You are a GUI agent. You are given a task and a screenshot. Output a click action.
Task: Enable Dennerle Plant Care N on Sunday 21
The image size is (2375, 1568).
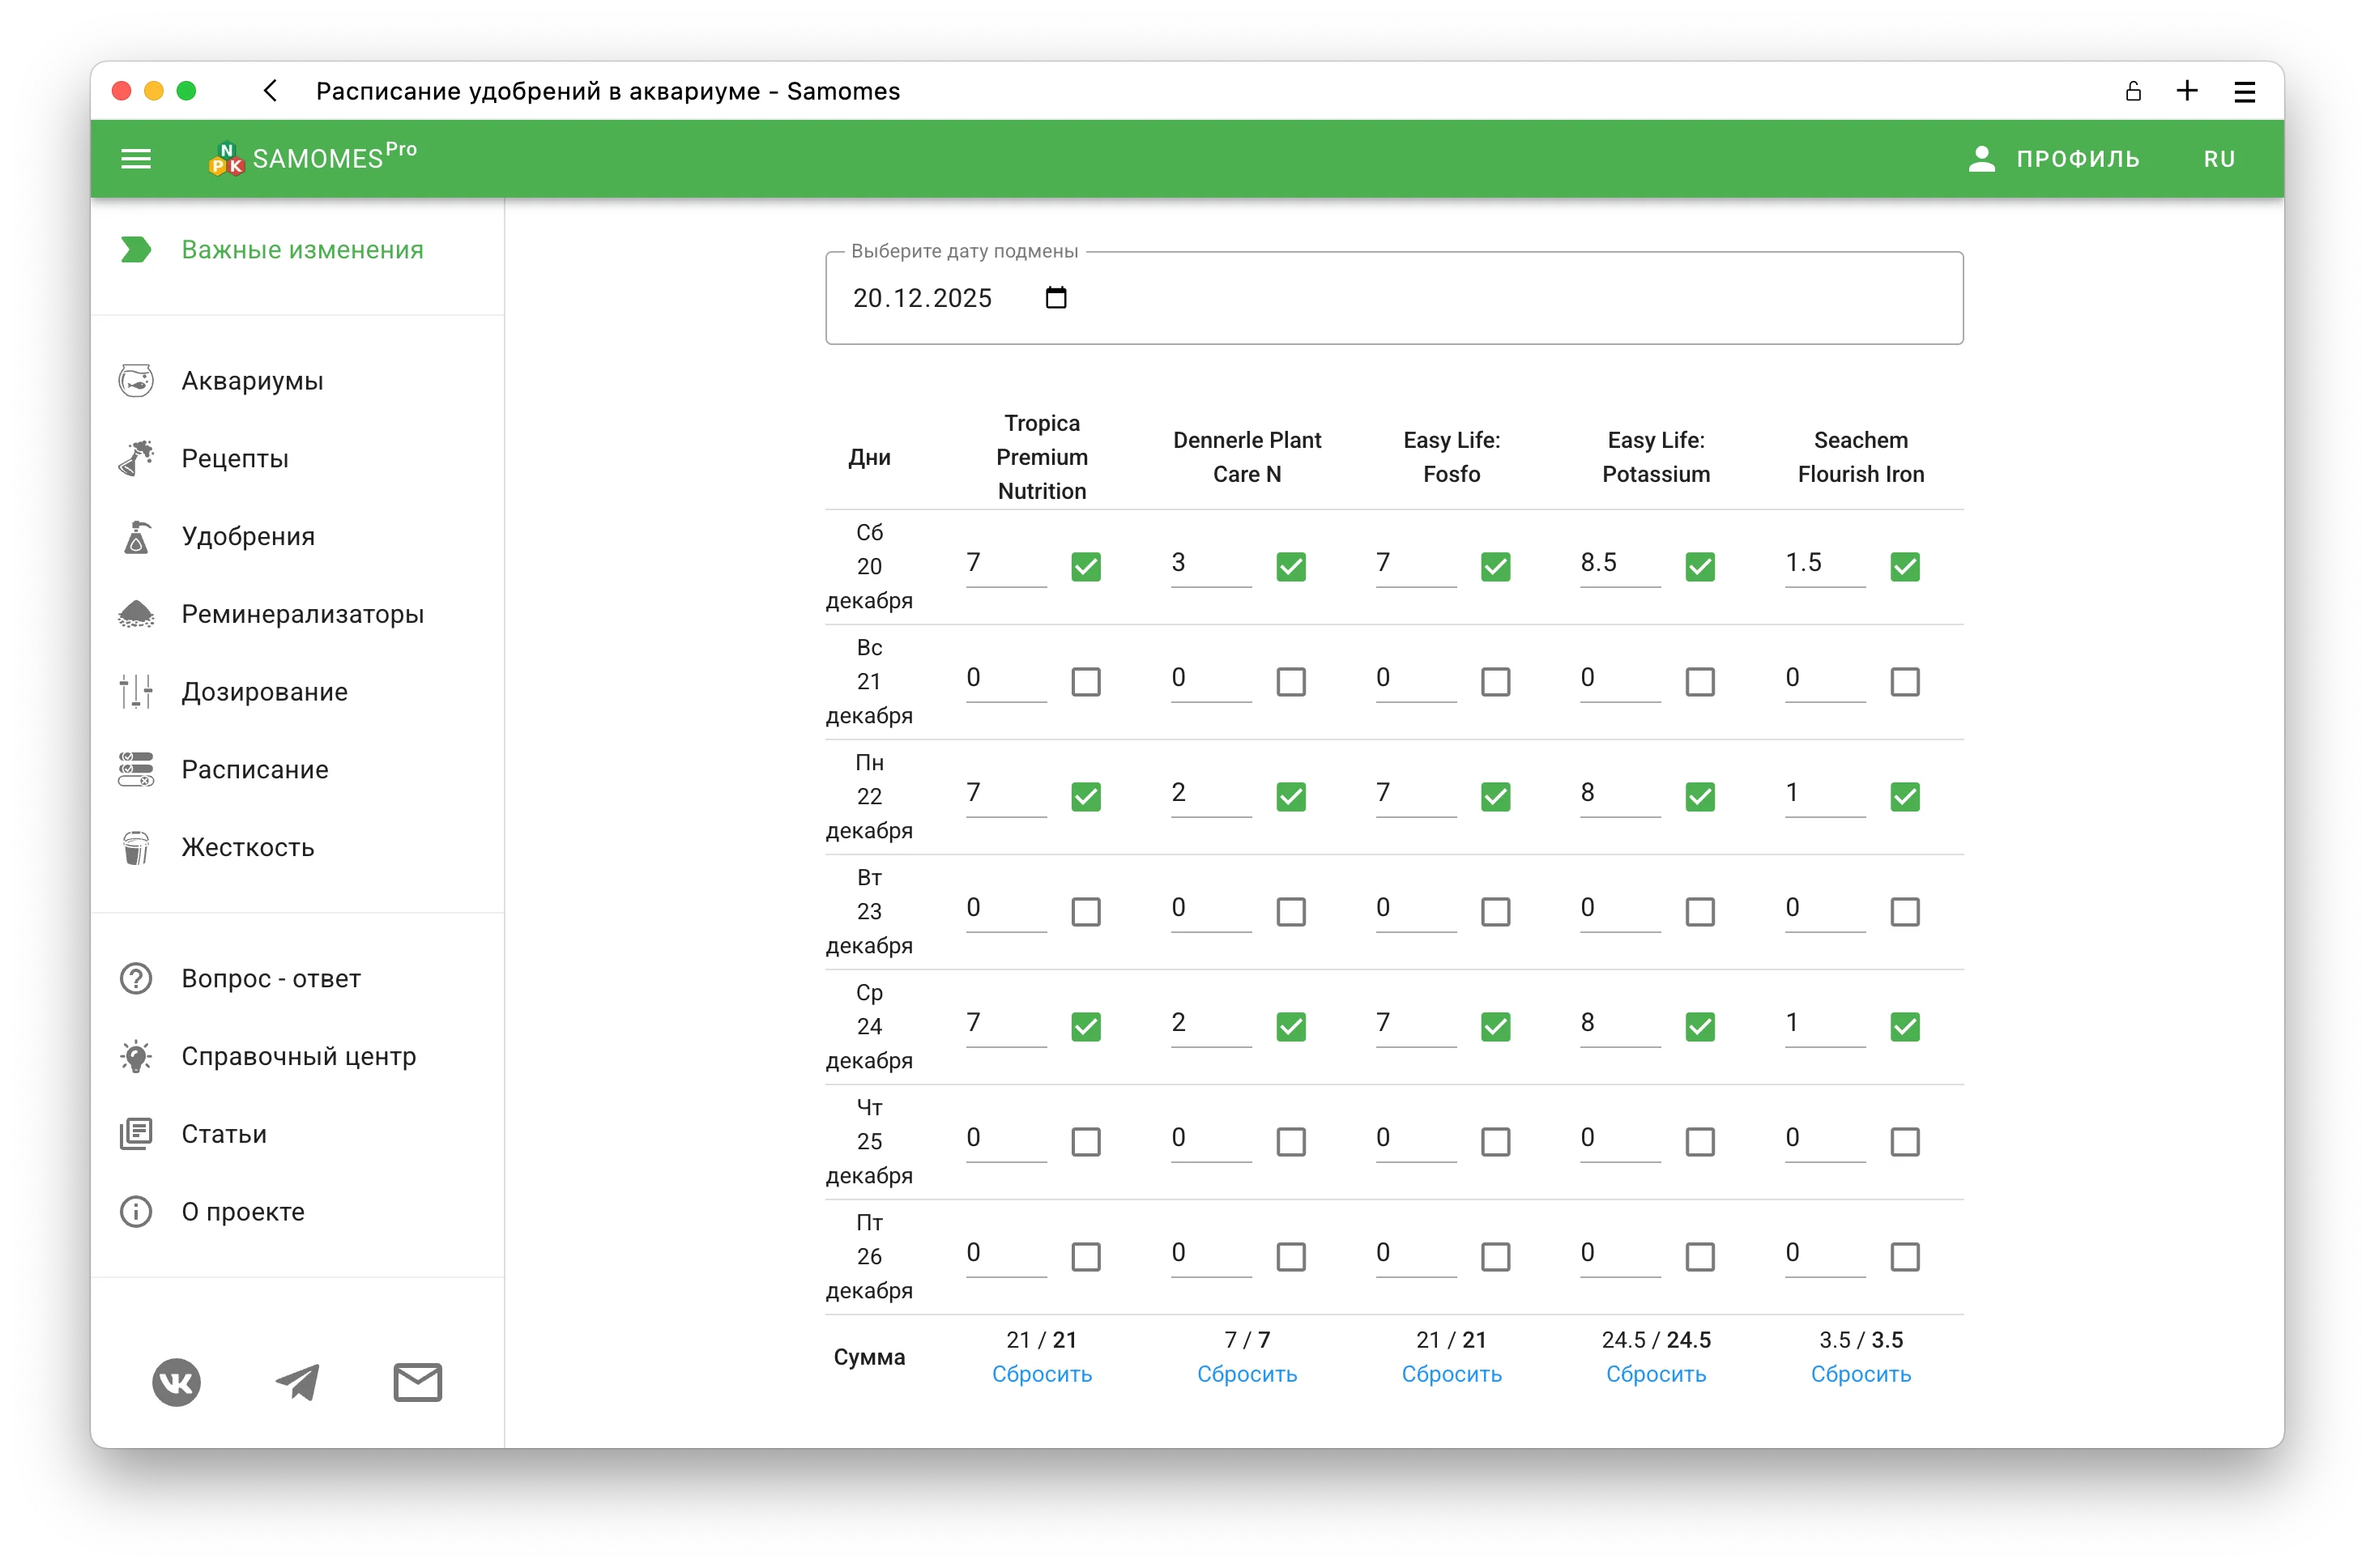point(1291,682)
